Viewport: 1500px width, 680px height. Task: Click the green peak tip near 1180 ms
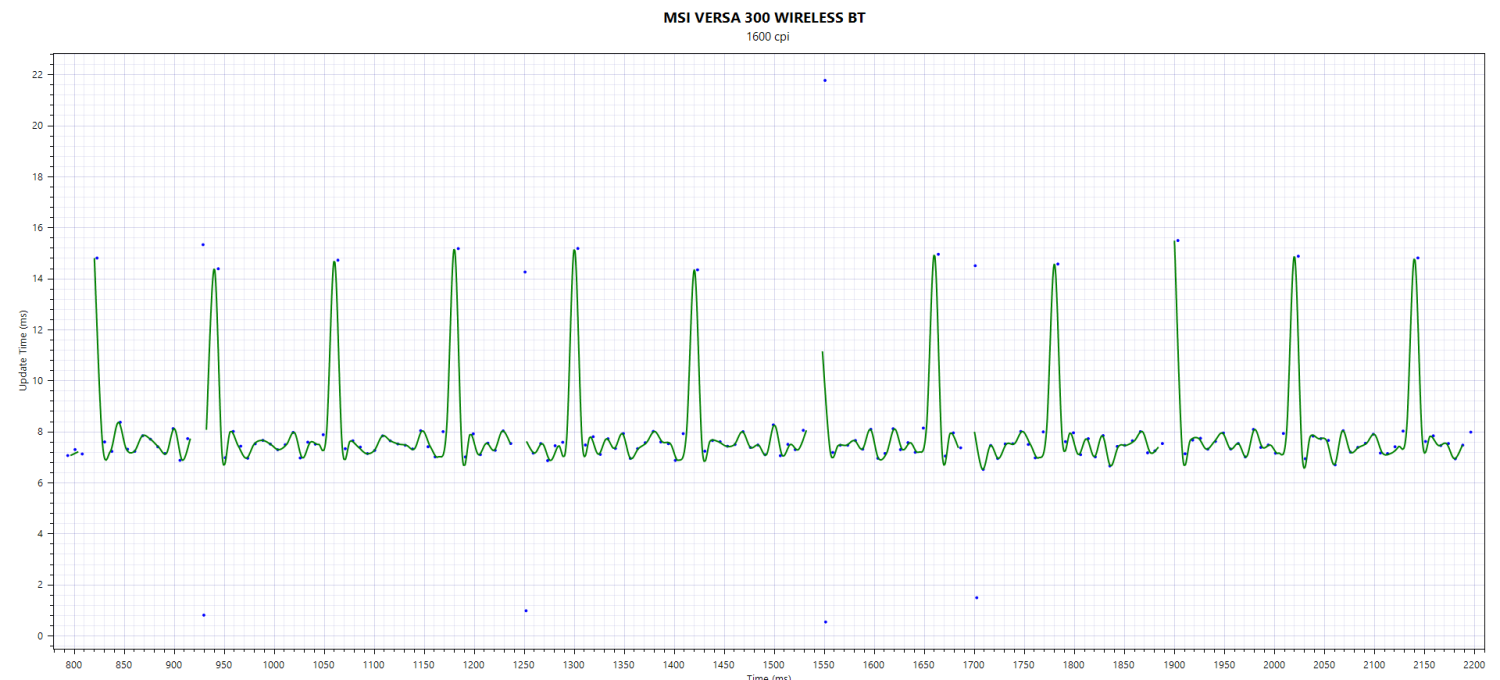(454, 250)
